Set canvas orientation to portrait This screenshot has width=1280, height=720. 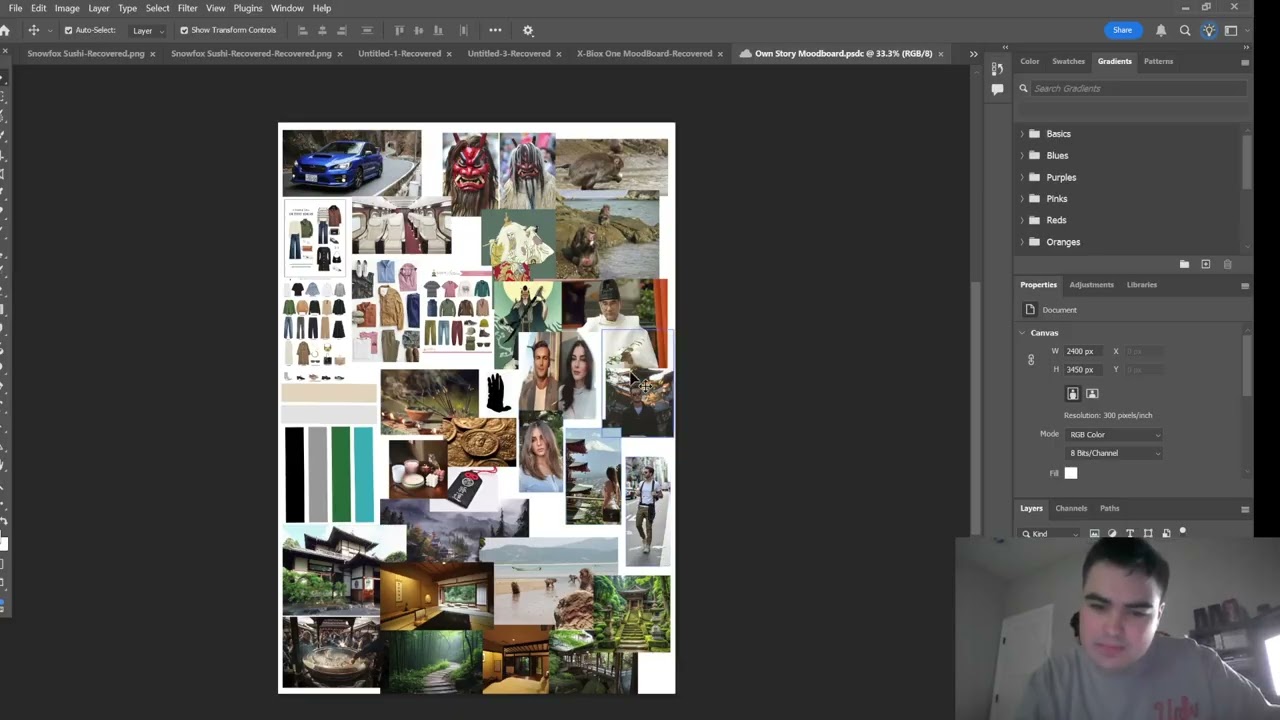point(1073,394)
